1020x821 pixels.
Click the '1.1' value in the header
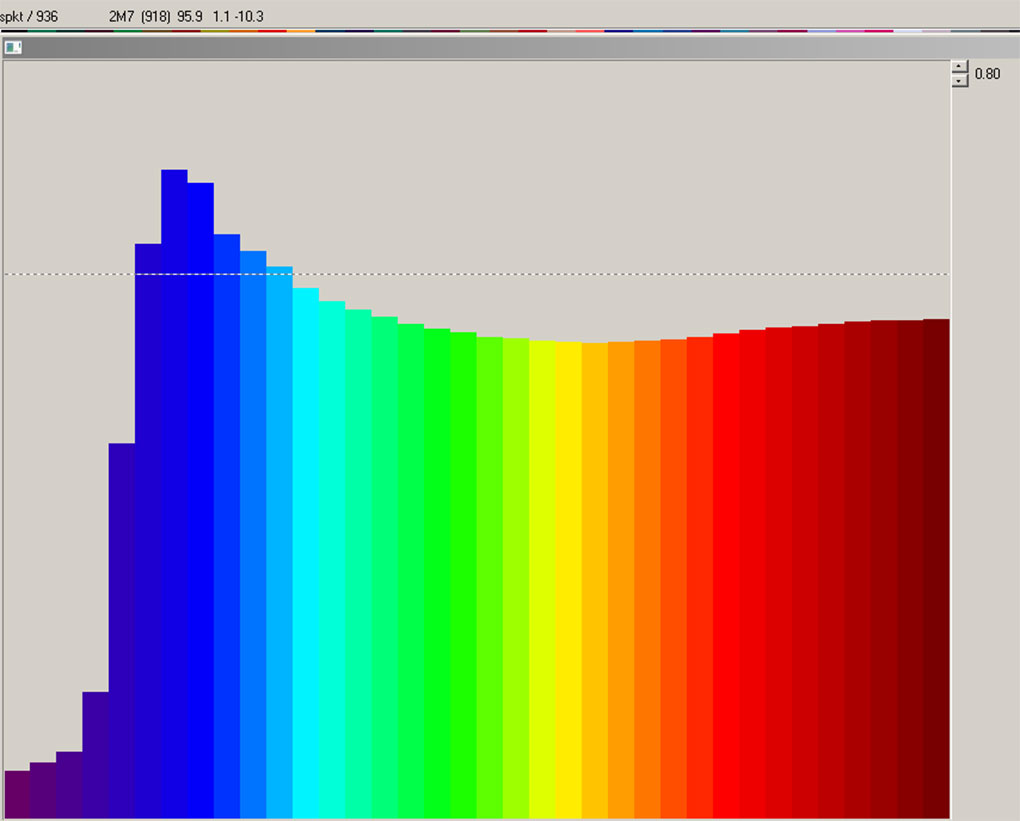coord(221,16)
